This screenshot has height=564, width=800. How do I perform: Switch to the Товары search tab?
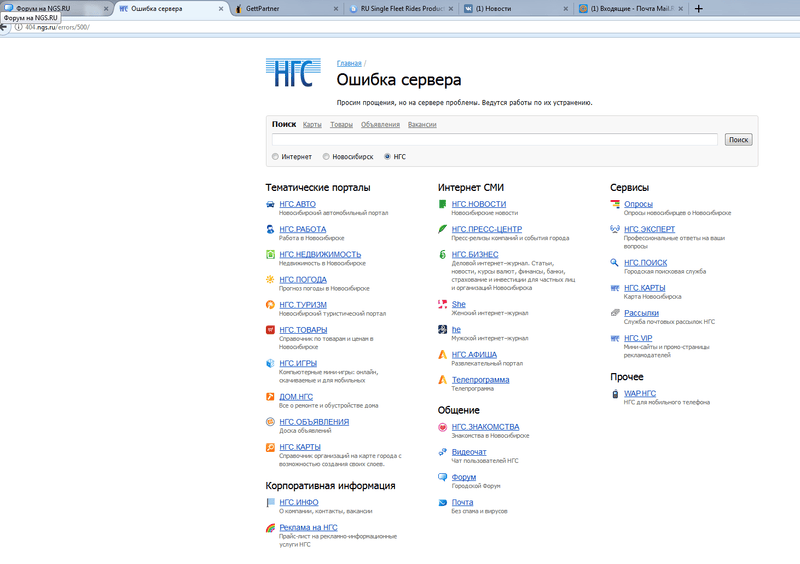(341, 125)
